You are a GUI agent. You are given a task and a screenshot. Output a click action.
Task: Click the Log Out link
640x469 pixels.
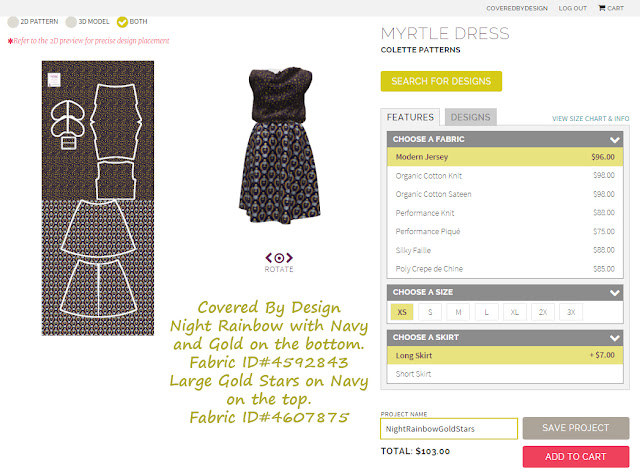pos(573,8)
